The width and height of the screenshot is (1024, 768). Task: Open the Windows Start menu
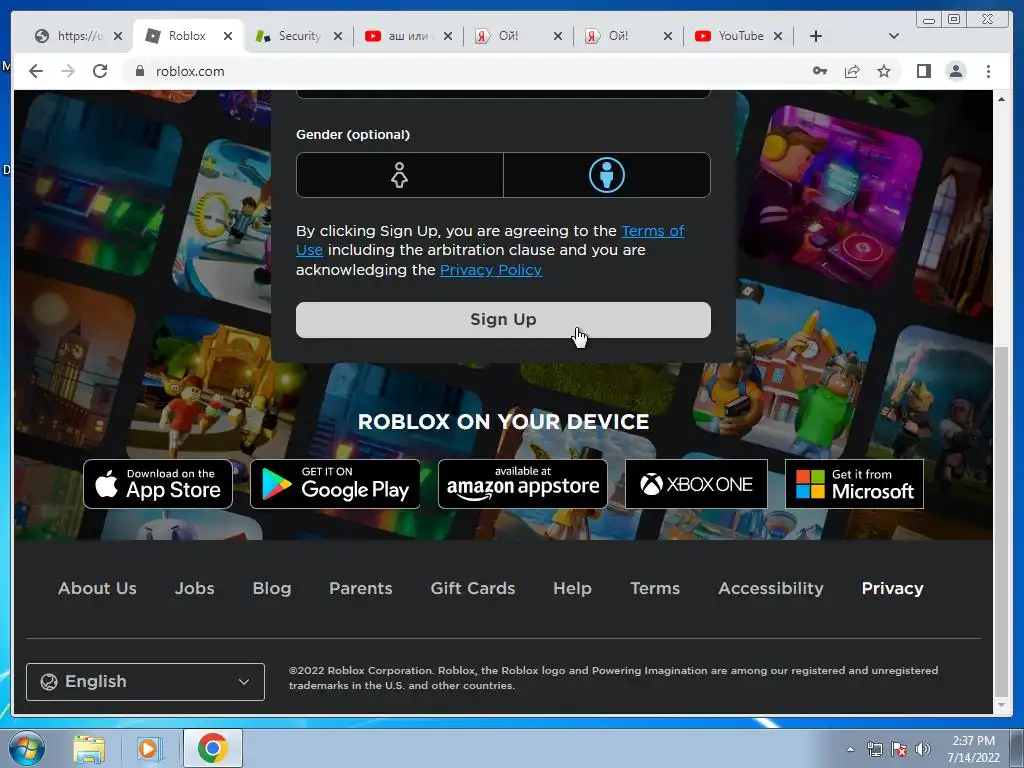point(27,748)
